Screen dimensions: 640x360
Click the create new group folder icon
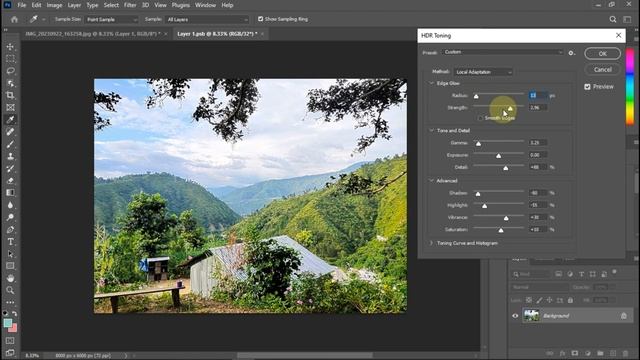tap(600, 353)
